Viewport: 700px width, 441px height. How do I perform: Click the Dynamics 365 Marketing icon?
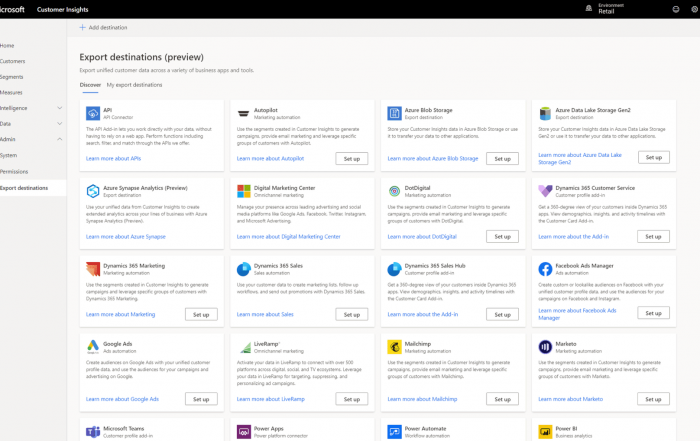click(93, 269)
